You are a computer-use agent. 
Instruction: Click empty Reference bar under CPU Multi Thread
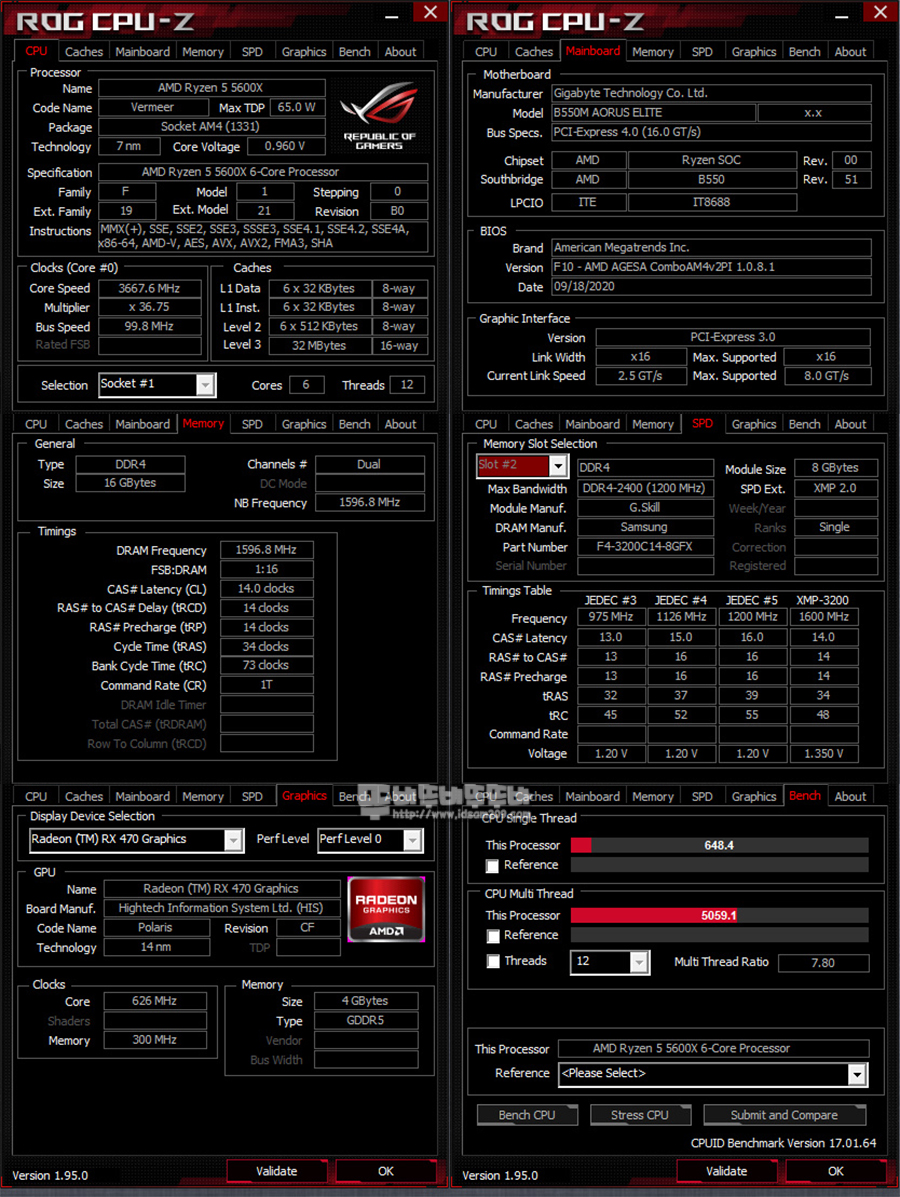point(719,936)
